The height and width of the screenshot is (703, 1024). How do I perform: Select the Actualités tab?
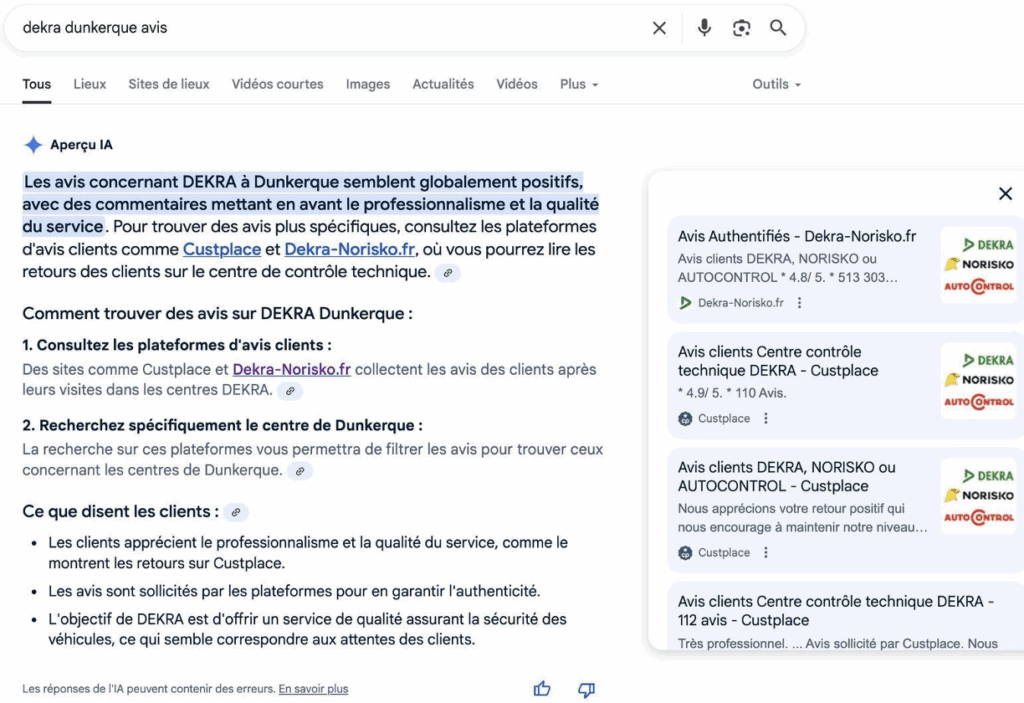coord(443,84)
